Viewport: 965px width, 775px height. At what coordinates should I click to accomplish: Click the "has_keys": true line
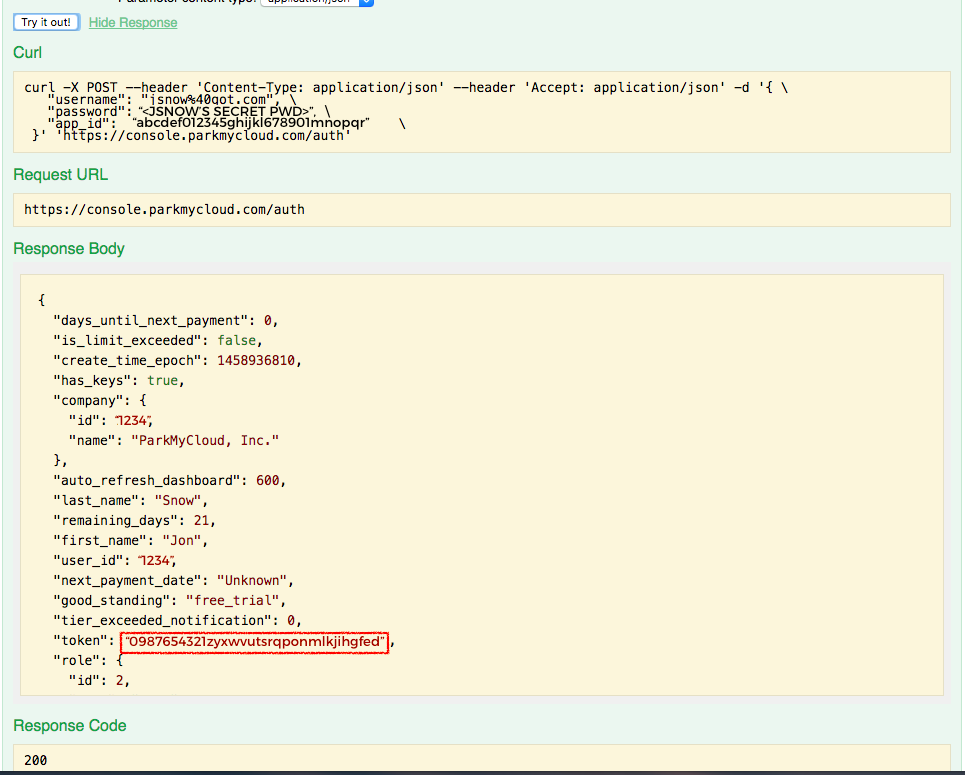(119, 380)
